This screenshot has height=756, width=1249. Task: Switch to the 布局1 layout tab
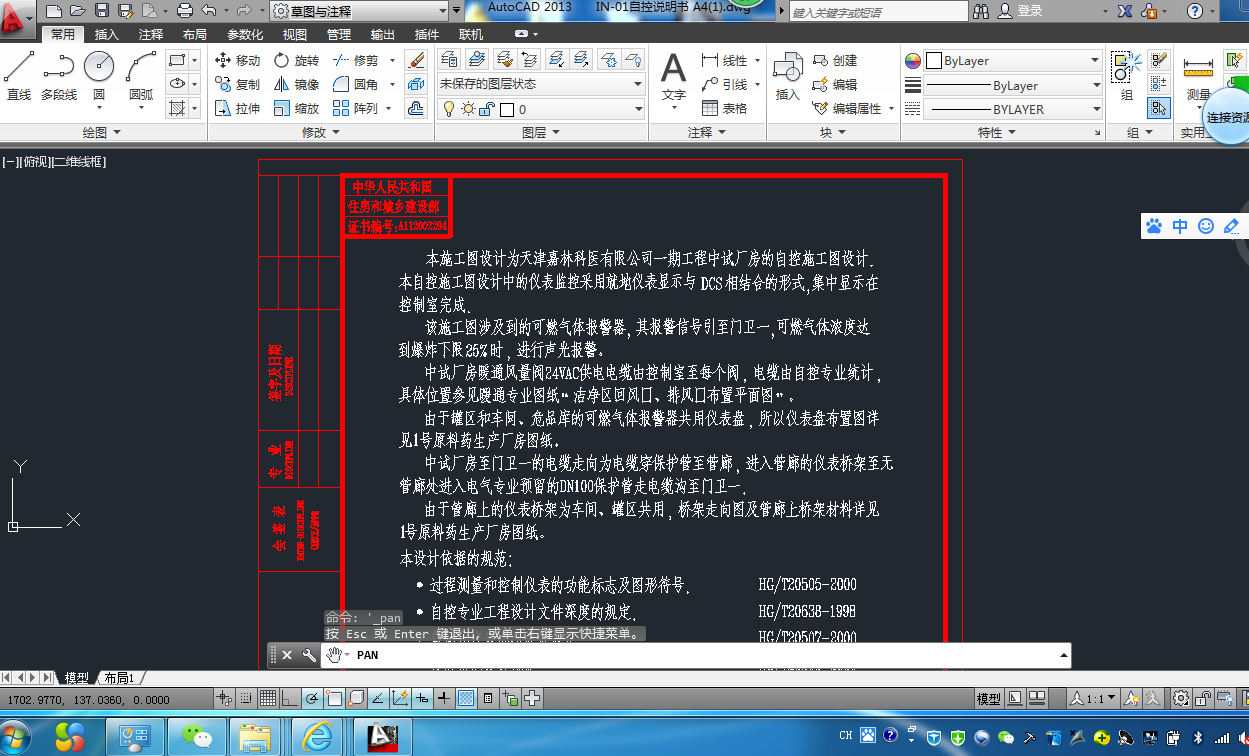tap(119, 678)
